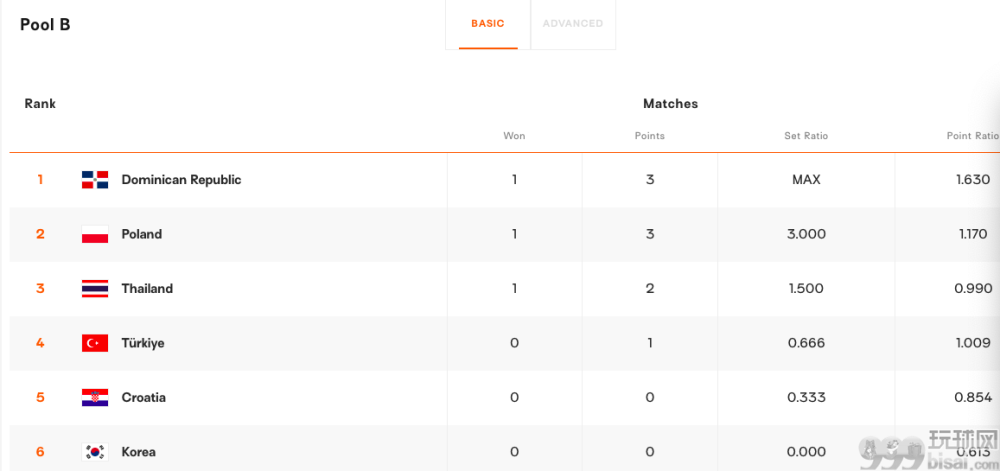The height and width of the screenshot is (471, 1000).
Task: Switch to the ADVANCED tab
Action: (x=573, y=24)
